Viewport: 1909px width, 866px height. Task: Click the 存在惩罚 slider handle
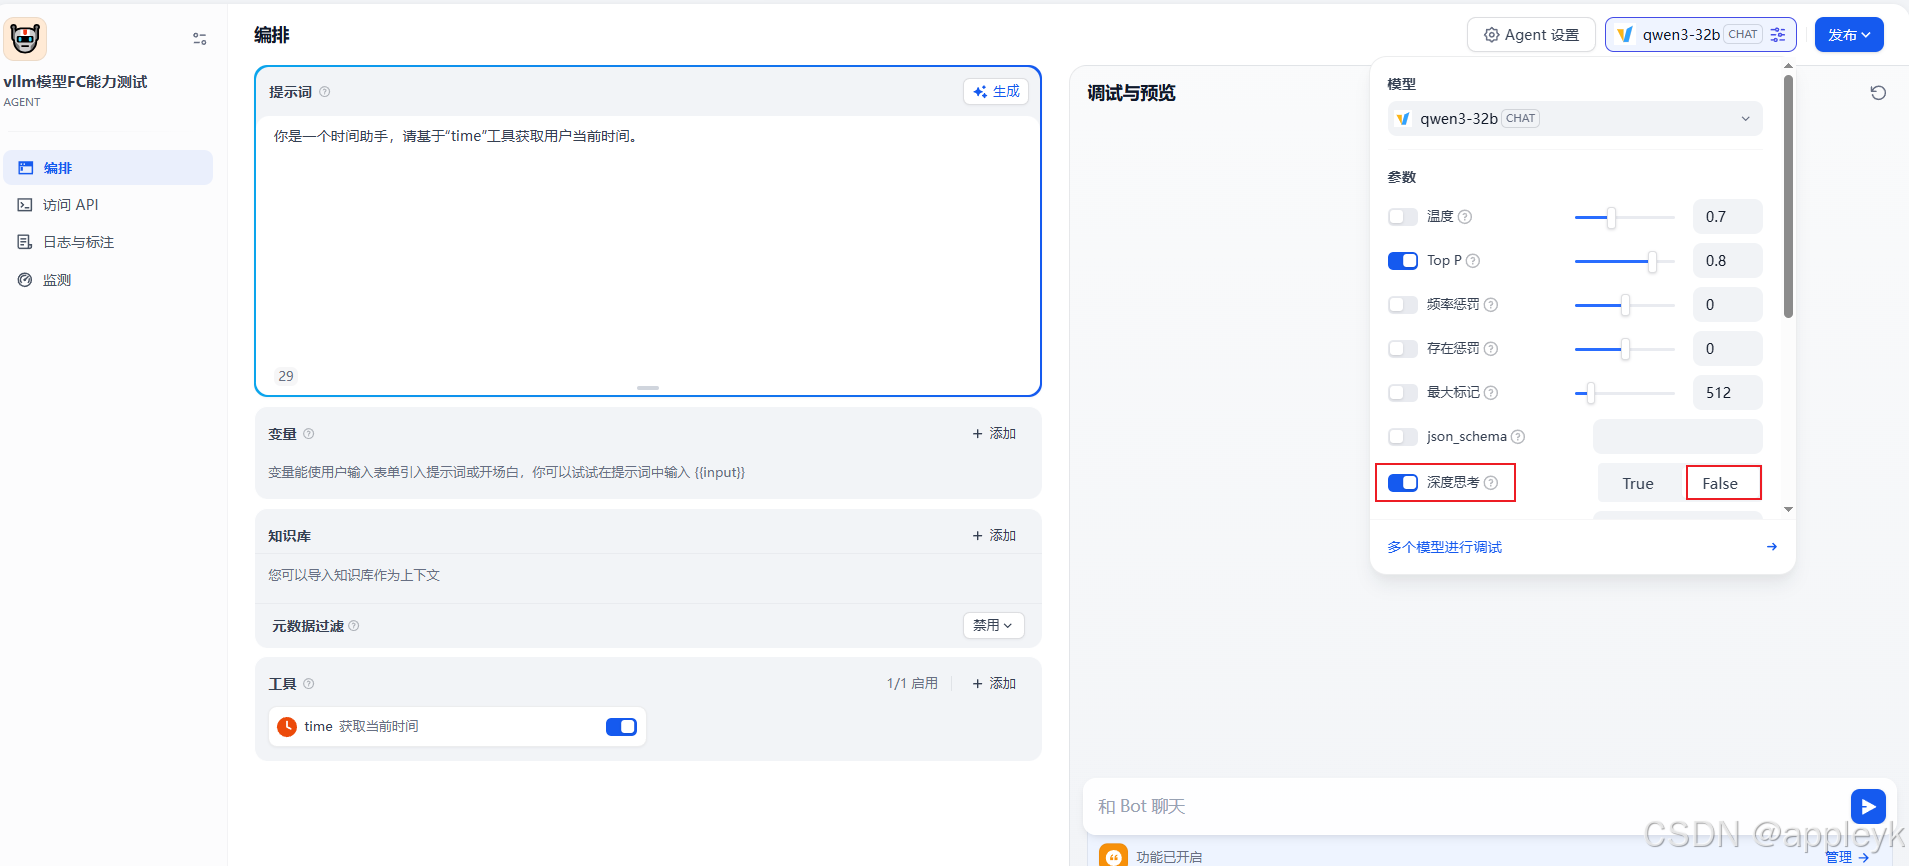click(x=1625, y=349)
